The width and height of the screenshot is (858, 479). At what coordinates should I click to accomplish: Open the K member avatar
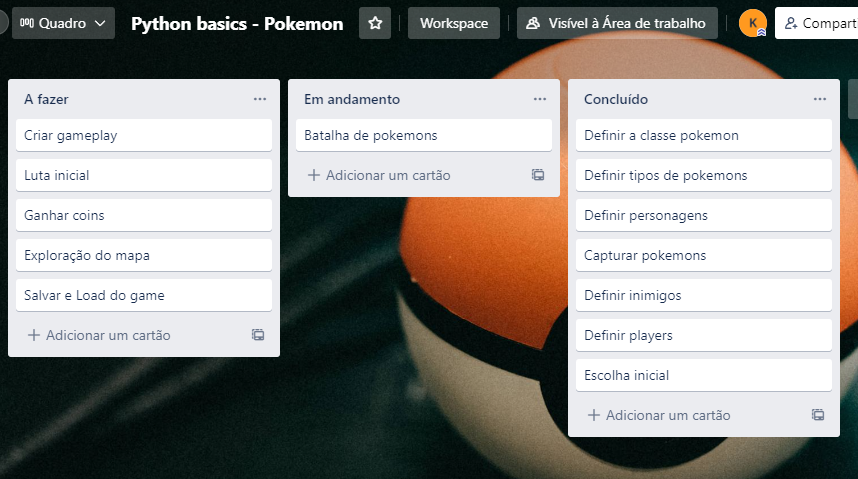752,23
